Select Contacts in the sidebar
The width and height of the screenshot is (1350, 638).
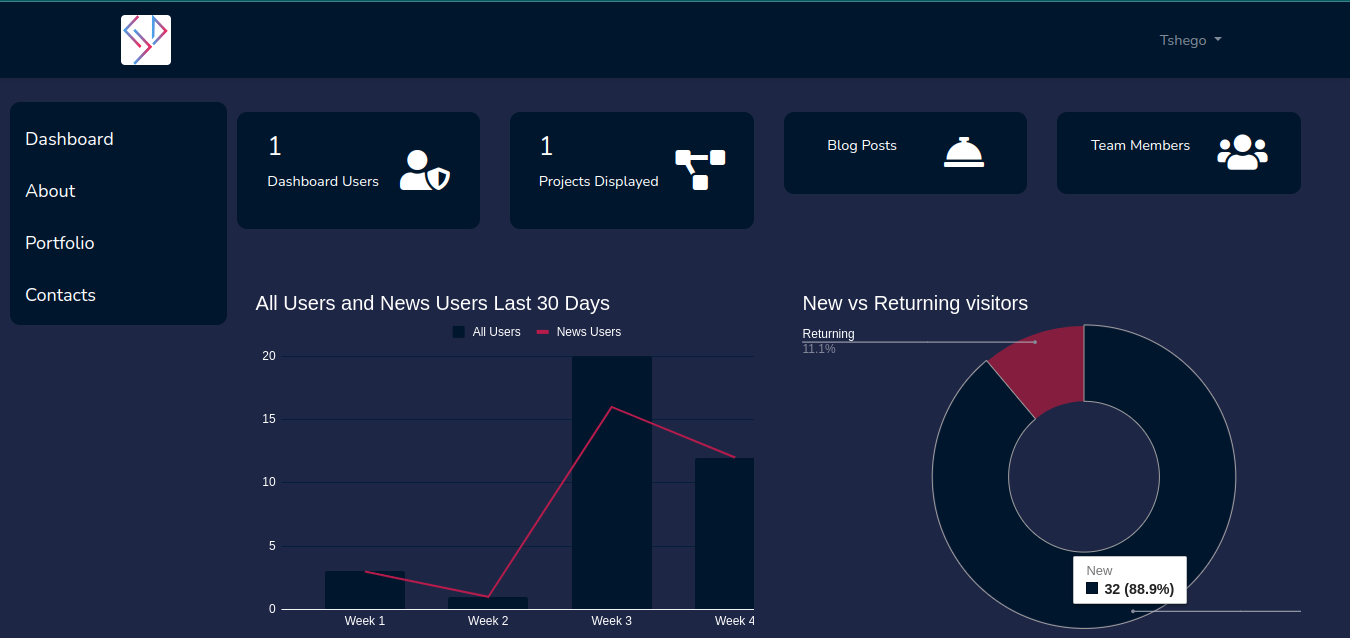(x=60, y=295)
